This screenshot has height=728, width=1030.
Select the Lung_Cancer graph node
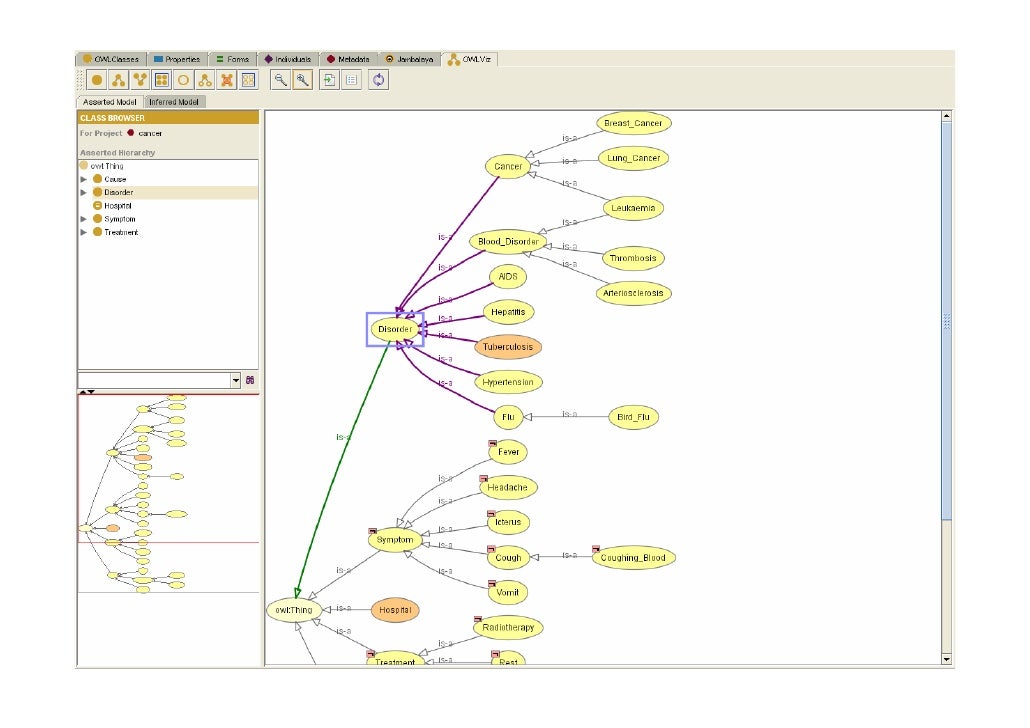[633, 158]
